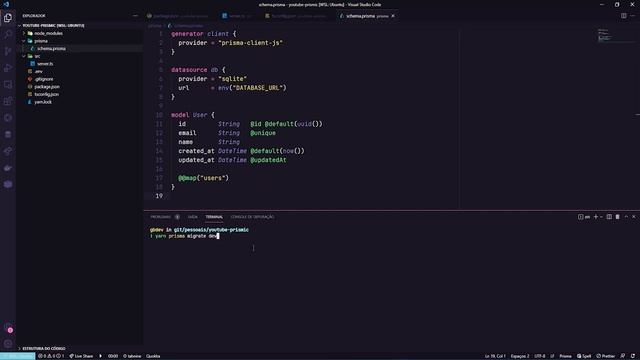
Task: Collapse the prisma folder
Action: 41,41
